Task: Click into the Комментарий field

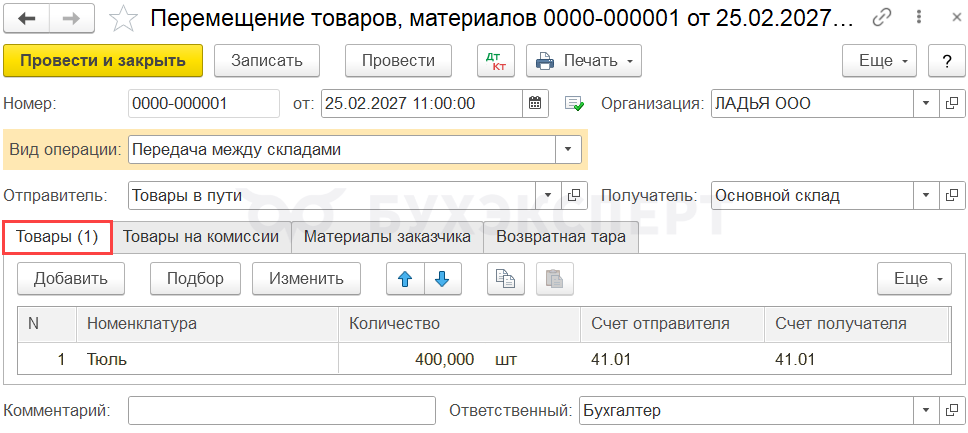Action: tap(282, 410)
